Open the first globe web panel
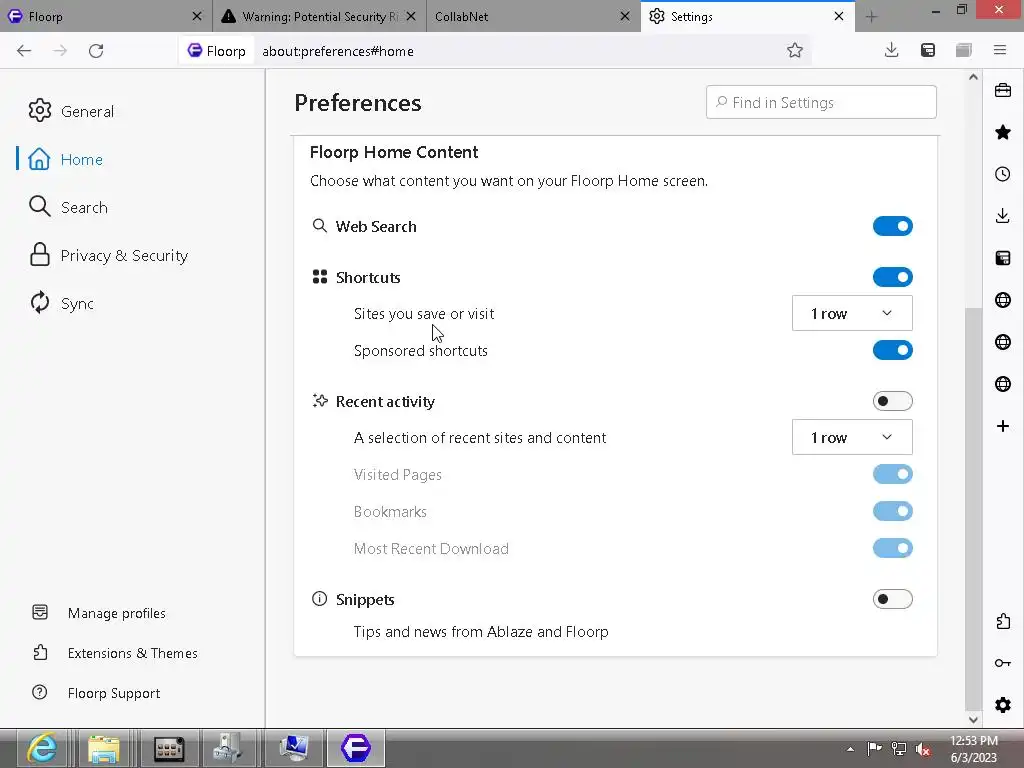This screenshot has height=768, width=1024. point(1003,300)
